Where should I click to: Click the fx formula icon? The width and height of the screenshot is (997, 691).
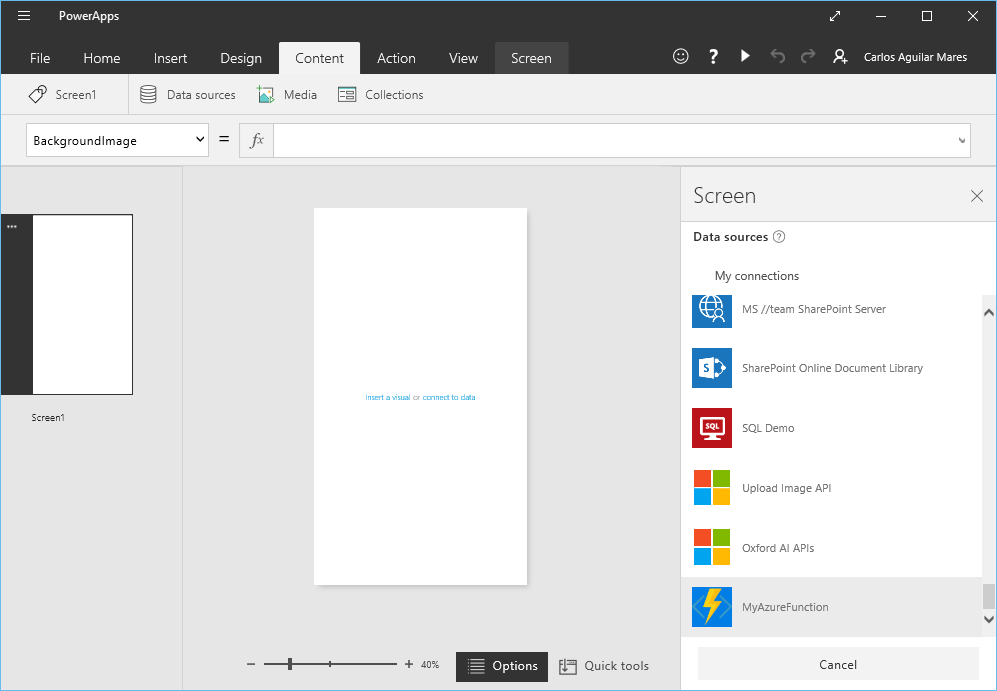point(256,140)
